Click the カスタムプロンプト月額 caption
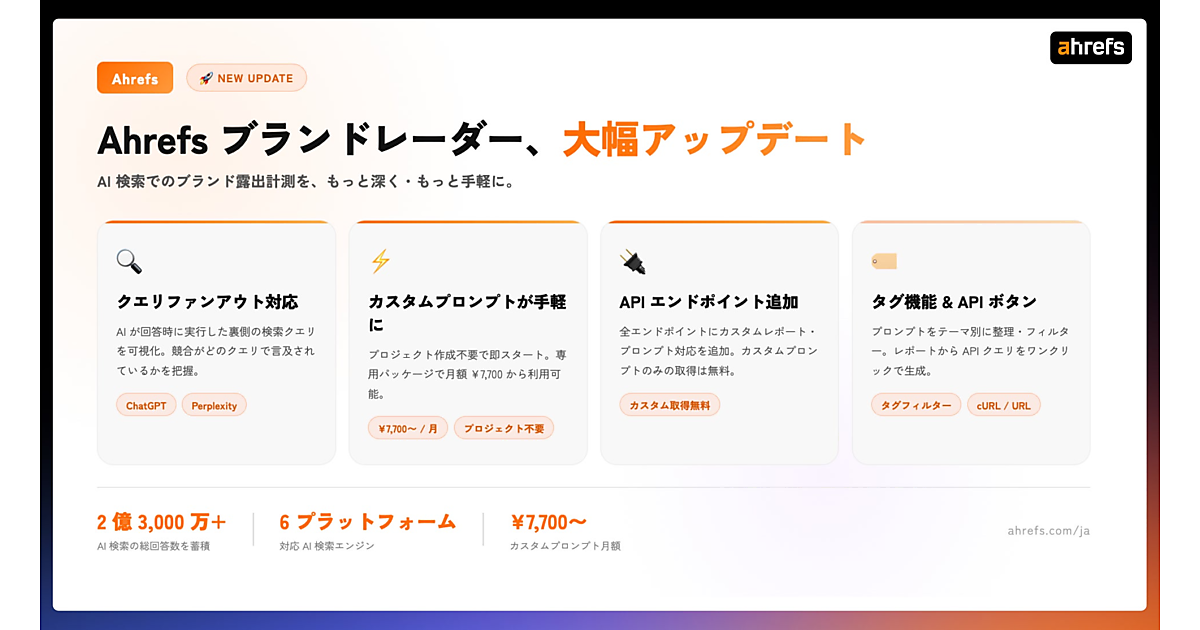This screenshot has width=1200, height=630. point(565,546)
